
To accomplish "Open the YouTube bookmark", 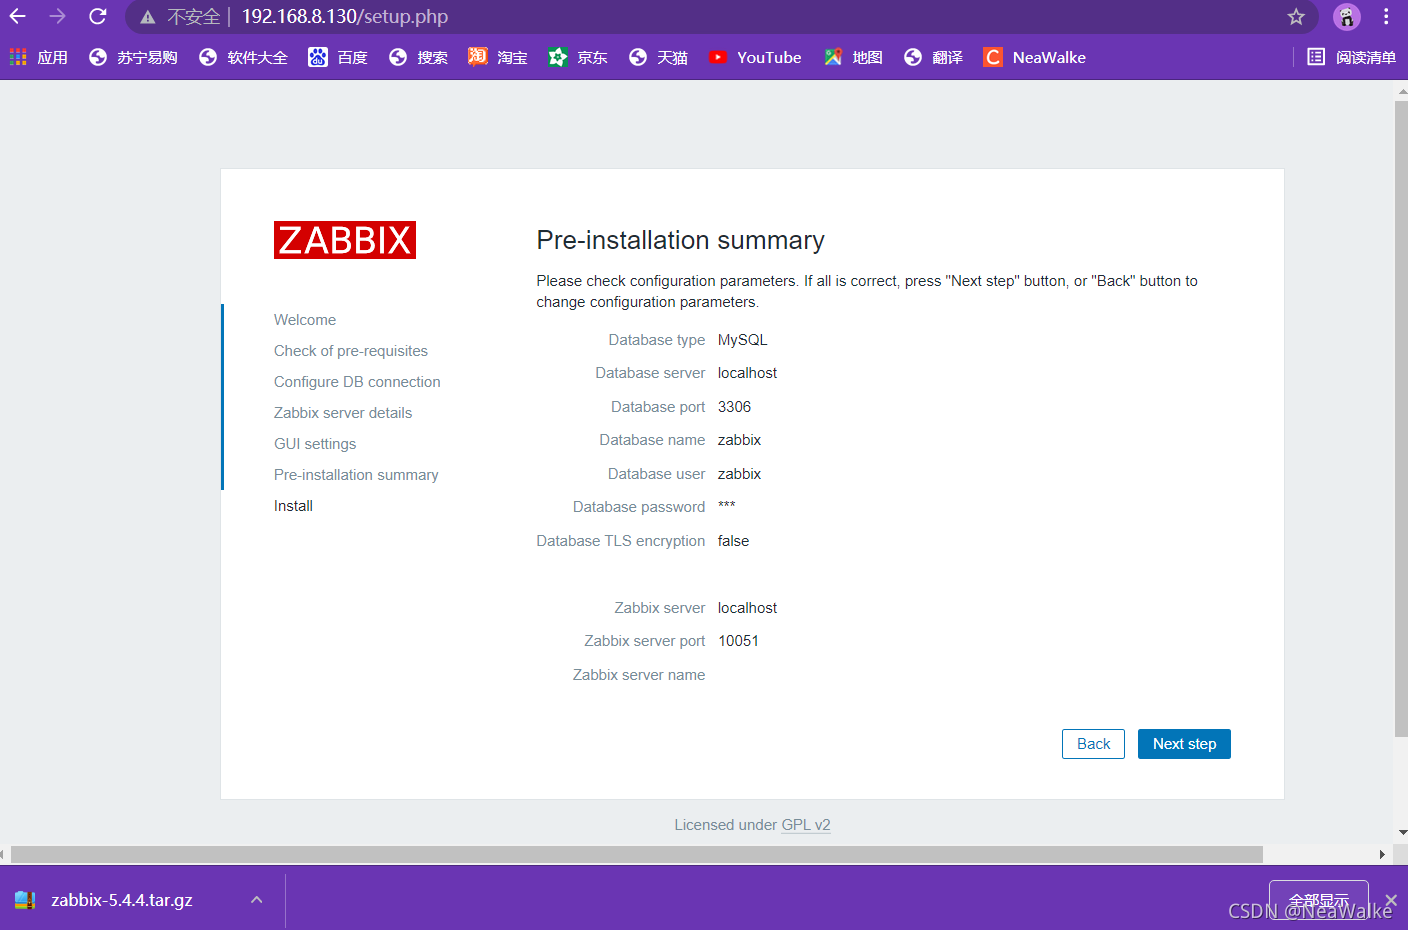I will point(755,57).
